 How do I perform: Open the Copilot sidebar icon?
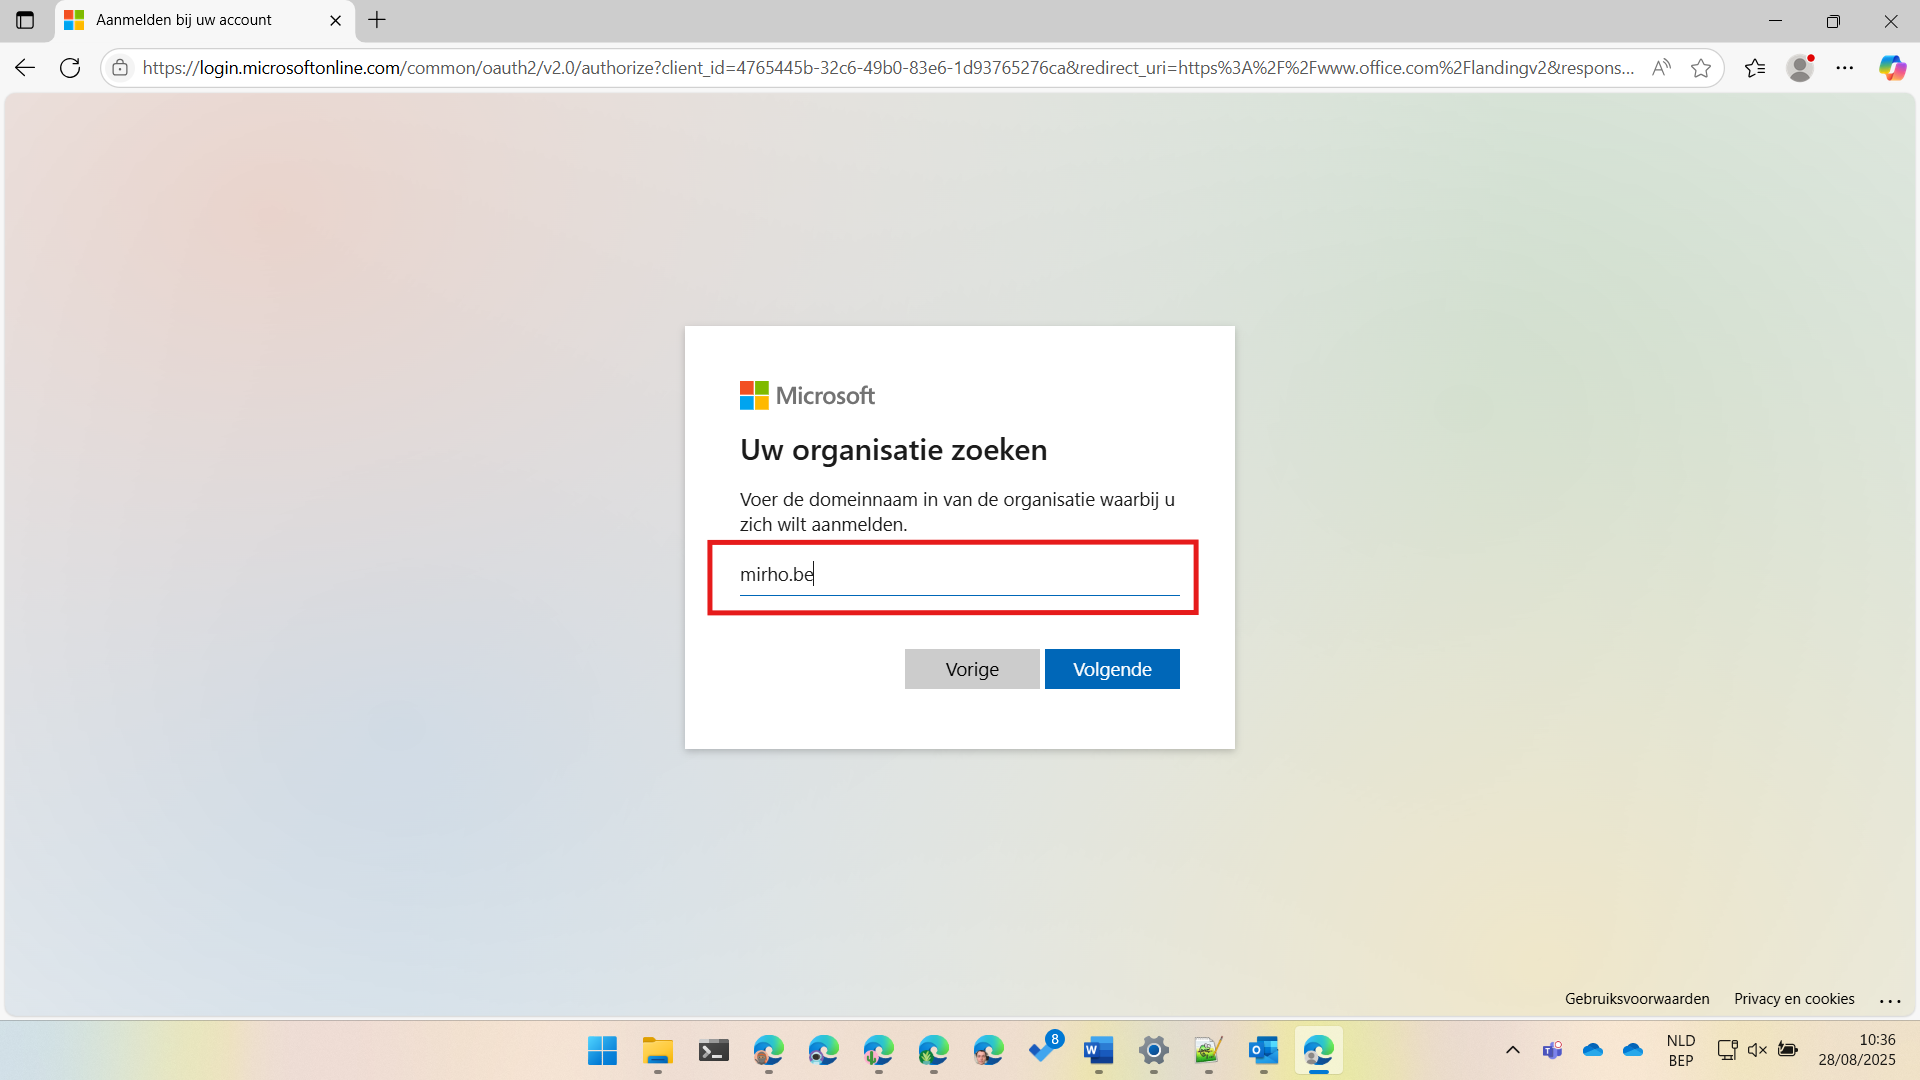pos(1891,68)
